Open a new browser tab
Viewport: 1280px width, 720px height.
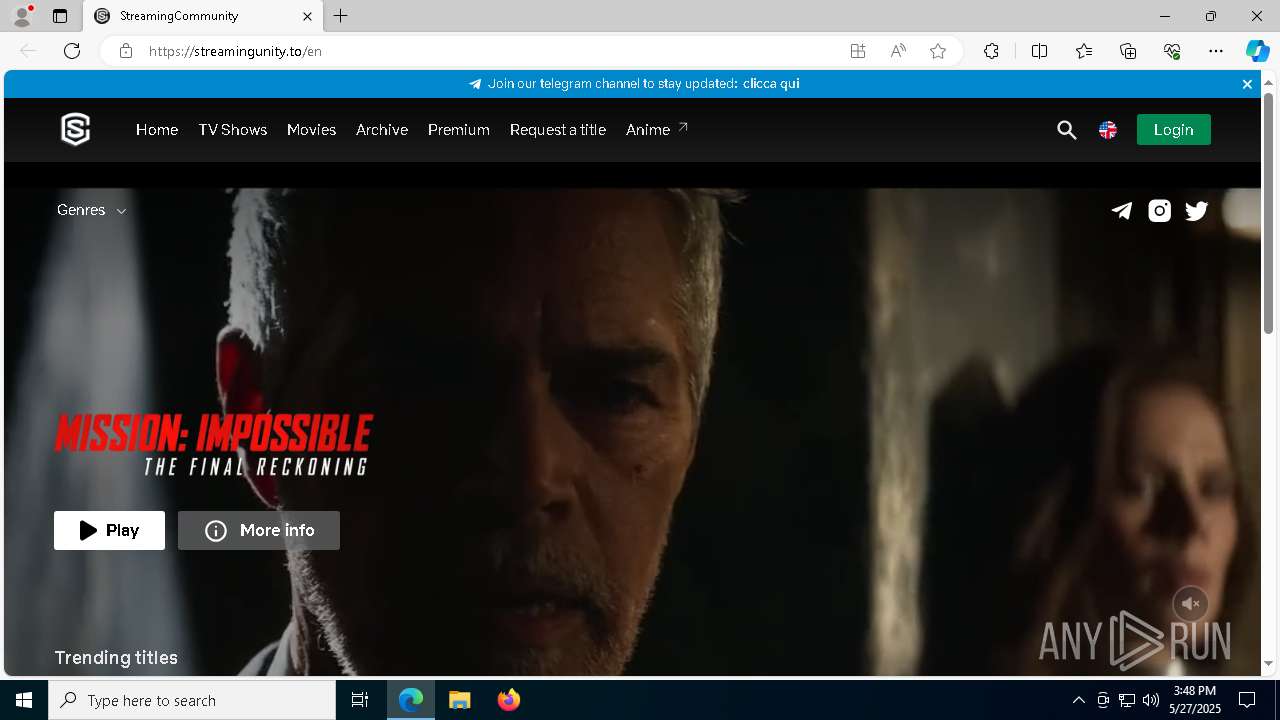[x=341, y=16]
